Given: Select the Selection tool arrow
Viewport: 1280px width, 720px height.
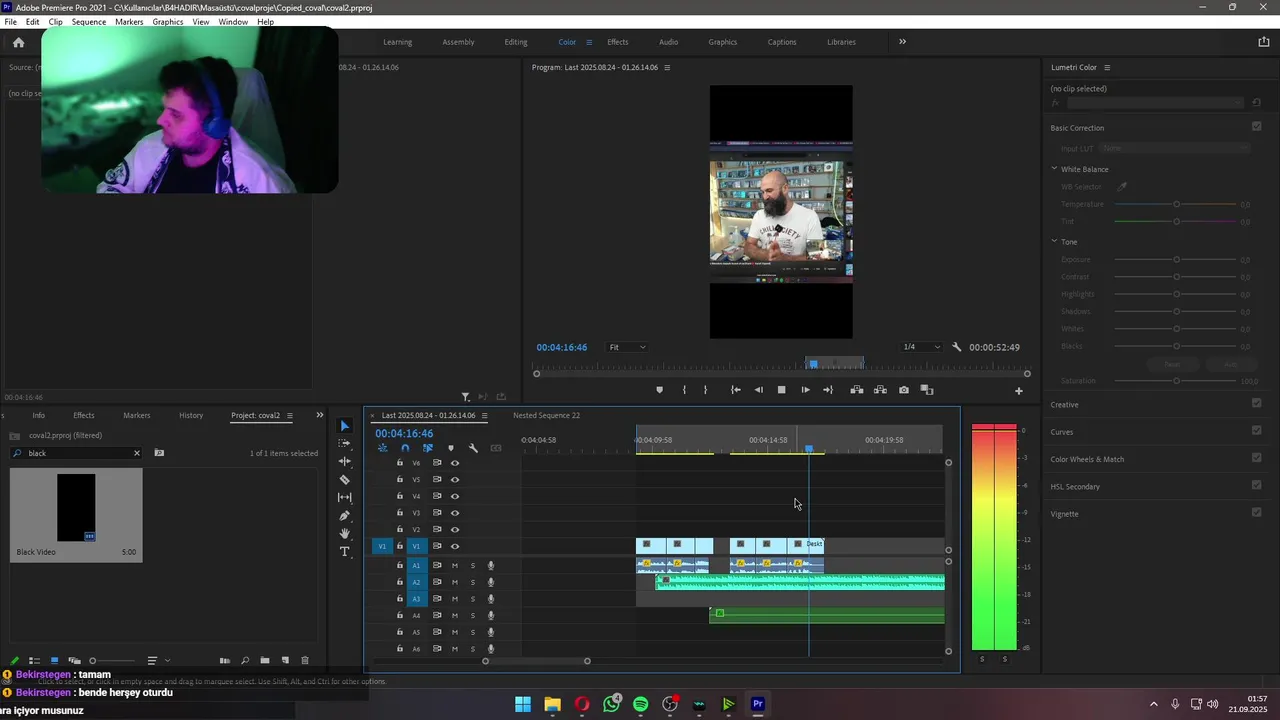Looking at the screenshot, I should pos(345,426).
